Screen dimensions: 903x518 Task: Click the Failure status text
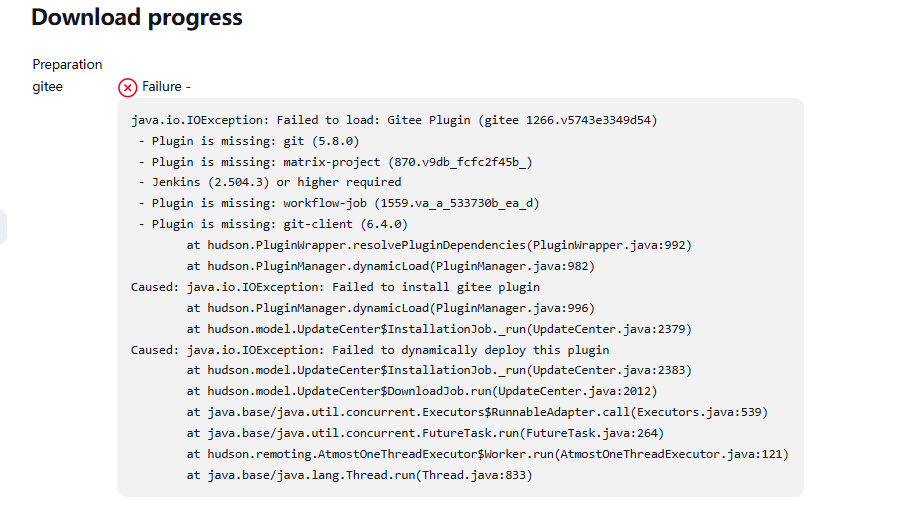166,87
